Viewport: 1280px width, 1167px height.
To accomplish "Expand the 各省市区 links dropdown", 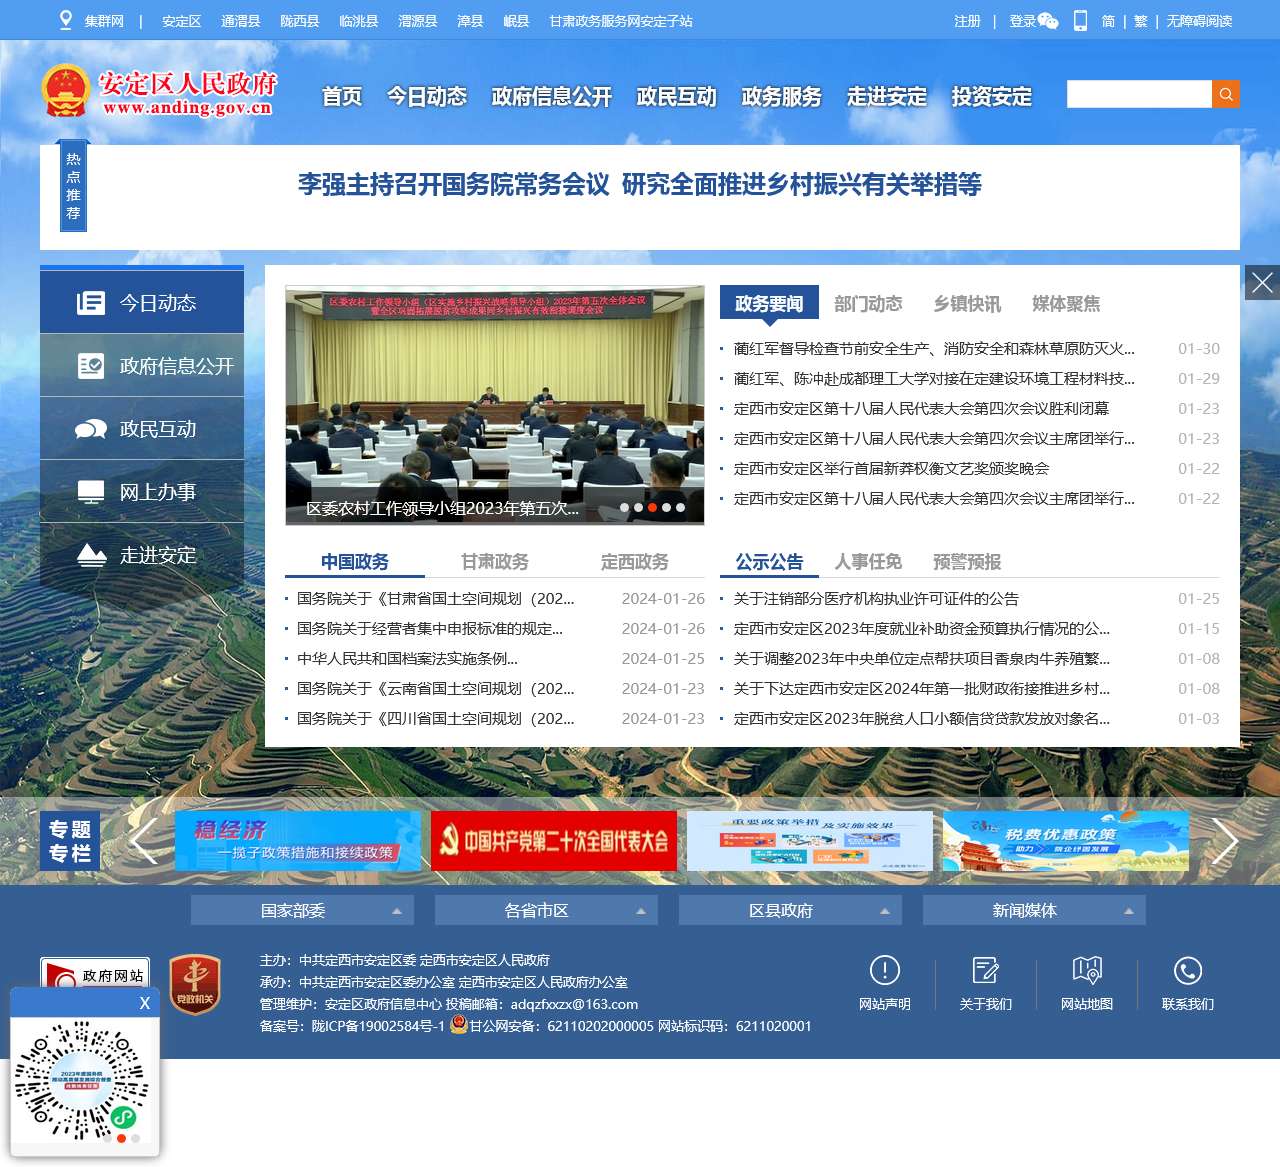I will (546, 910).
